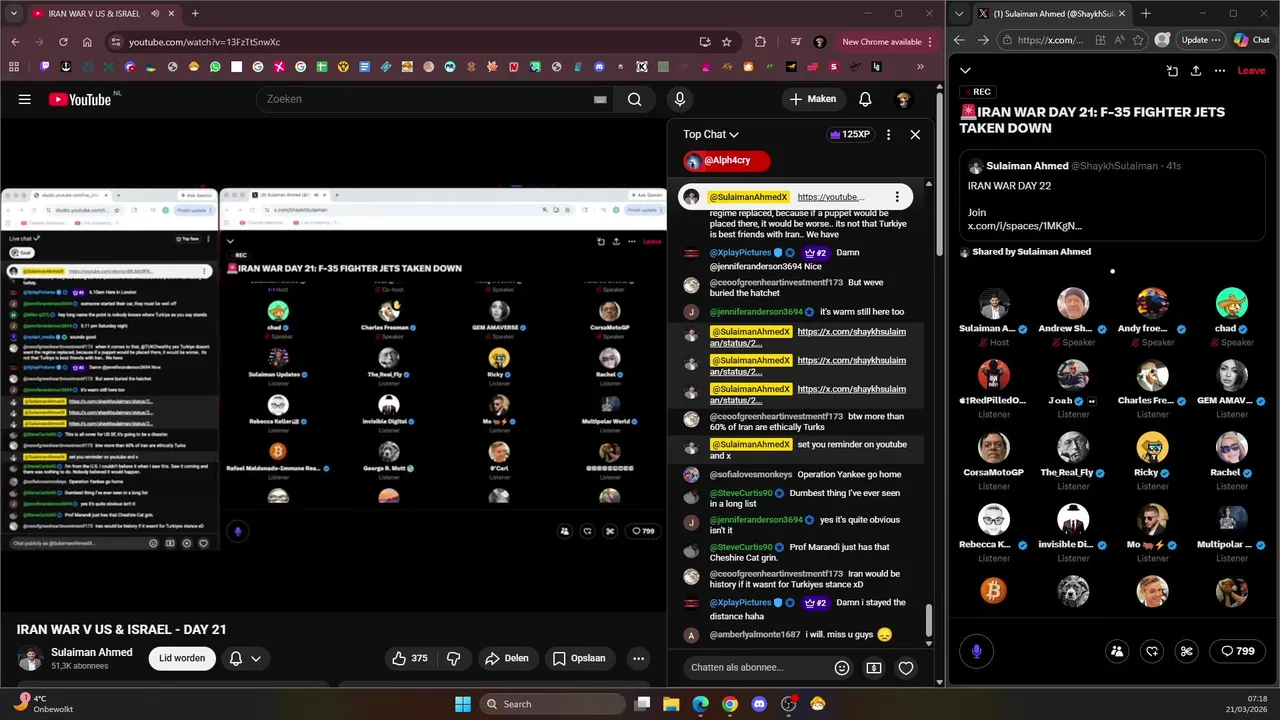
Task: Open Chrome tab search dropdown arrow
Action: [x=14, y=14]
